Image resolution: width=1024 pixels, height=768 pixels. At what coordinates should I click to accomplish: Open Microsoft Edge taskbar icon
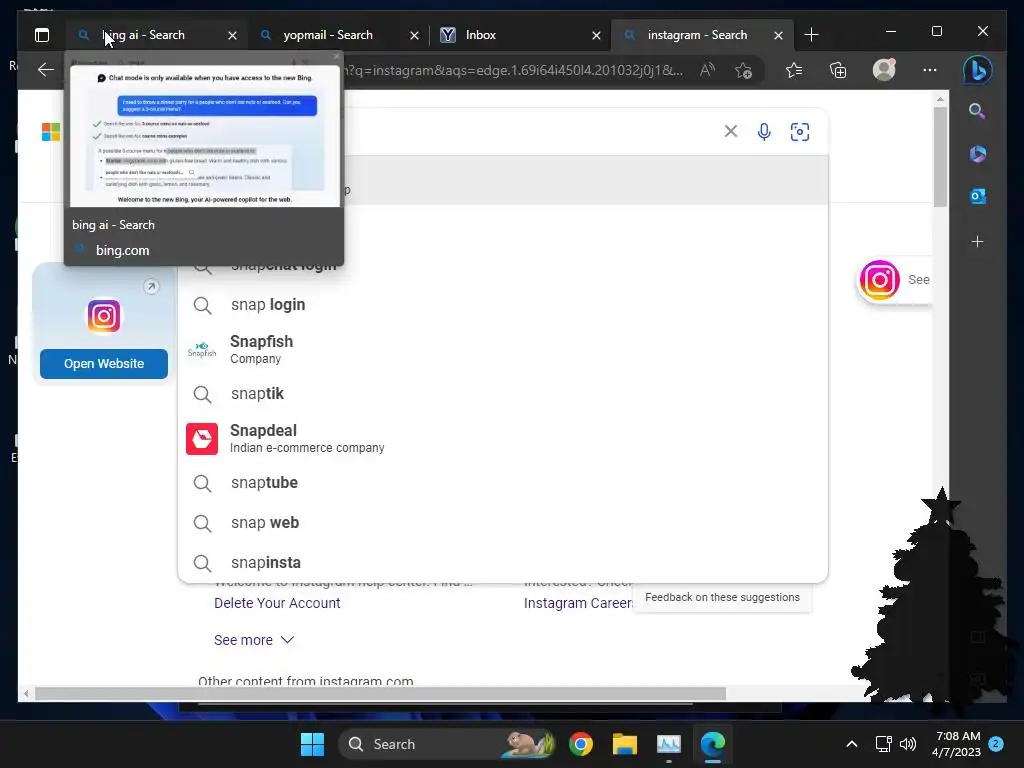tap(713, 744)
